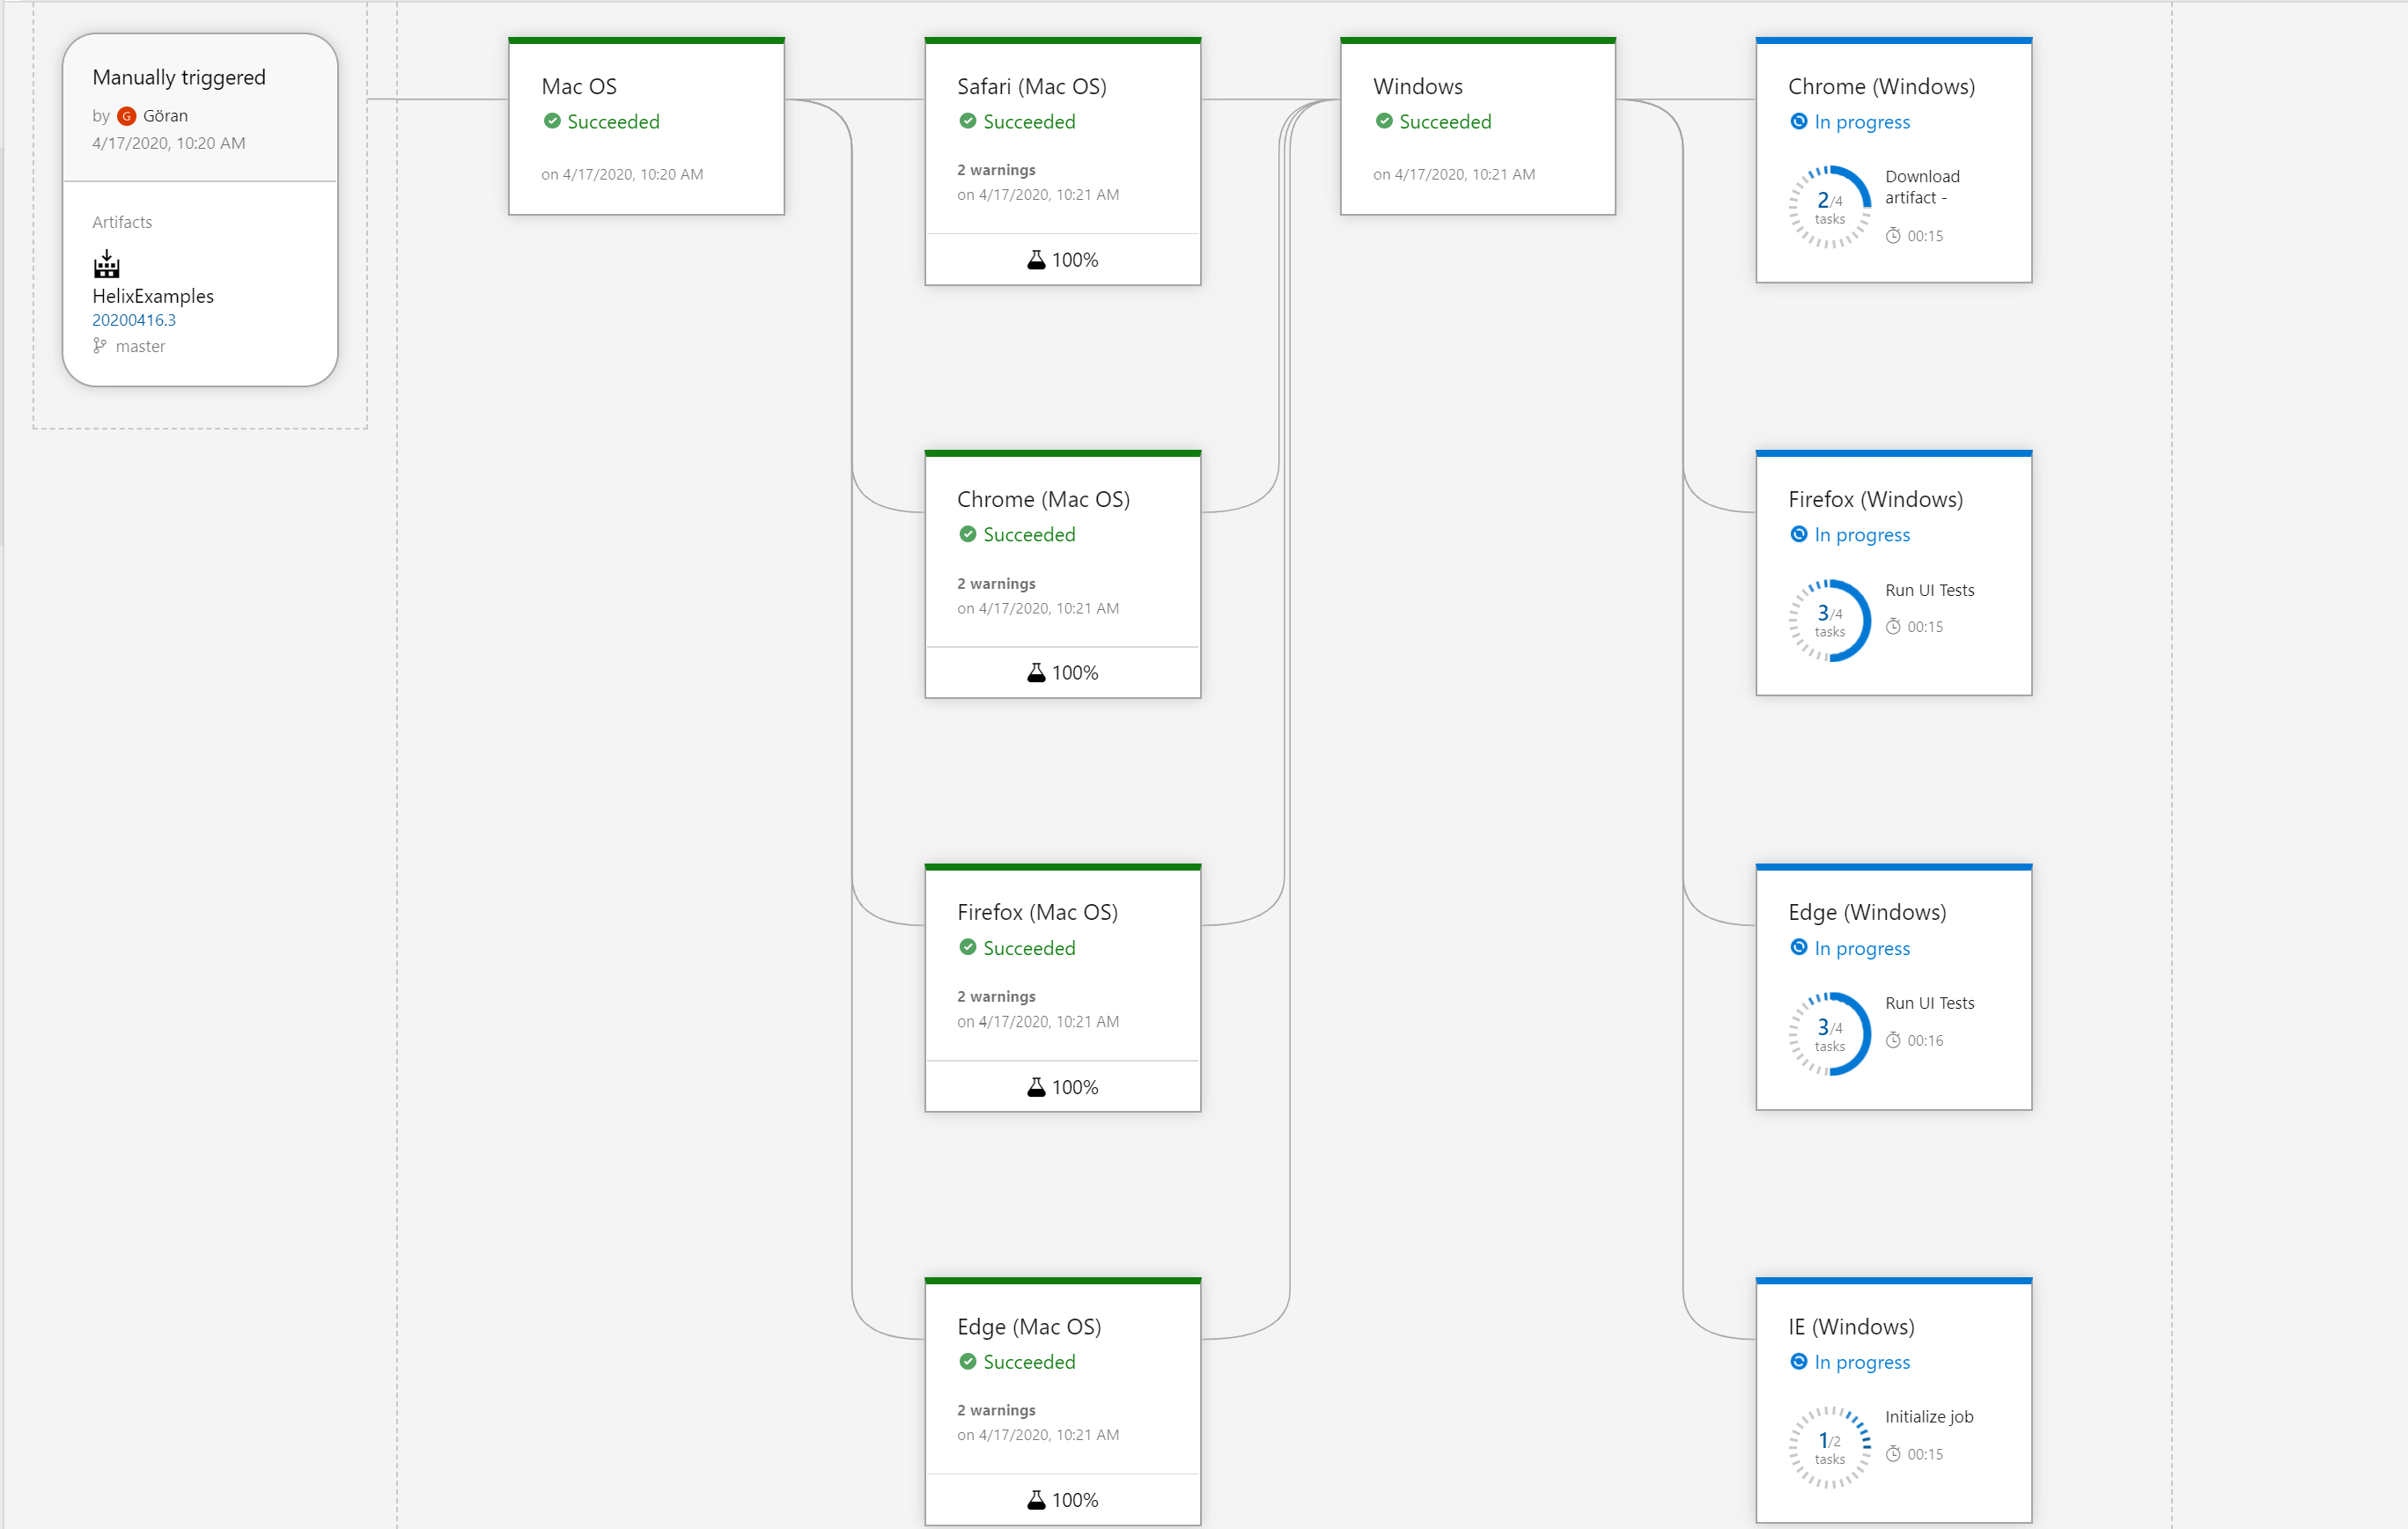This screenshot has width=2408, height=1529.
Task: Click Göran's user avatar icon
Action: [x=126, y=116]
